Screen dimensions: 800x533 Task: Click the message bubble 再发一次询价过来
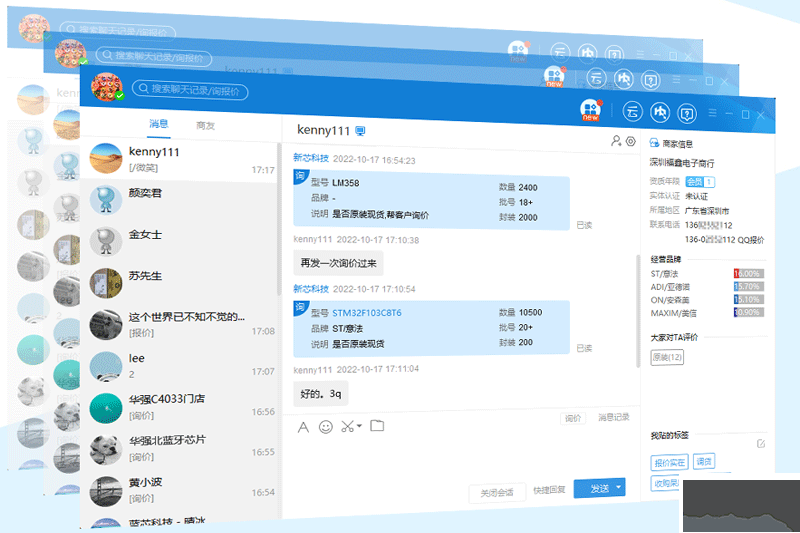338,263
